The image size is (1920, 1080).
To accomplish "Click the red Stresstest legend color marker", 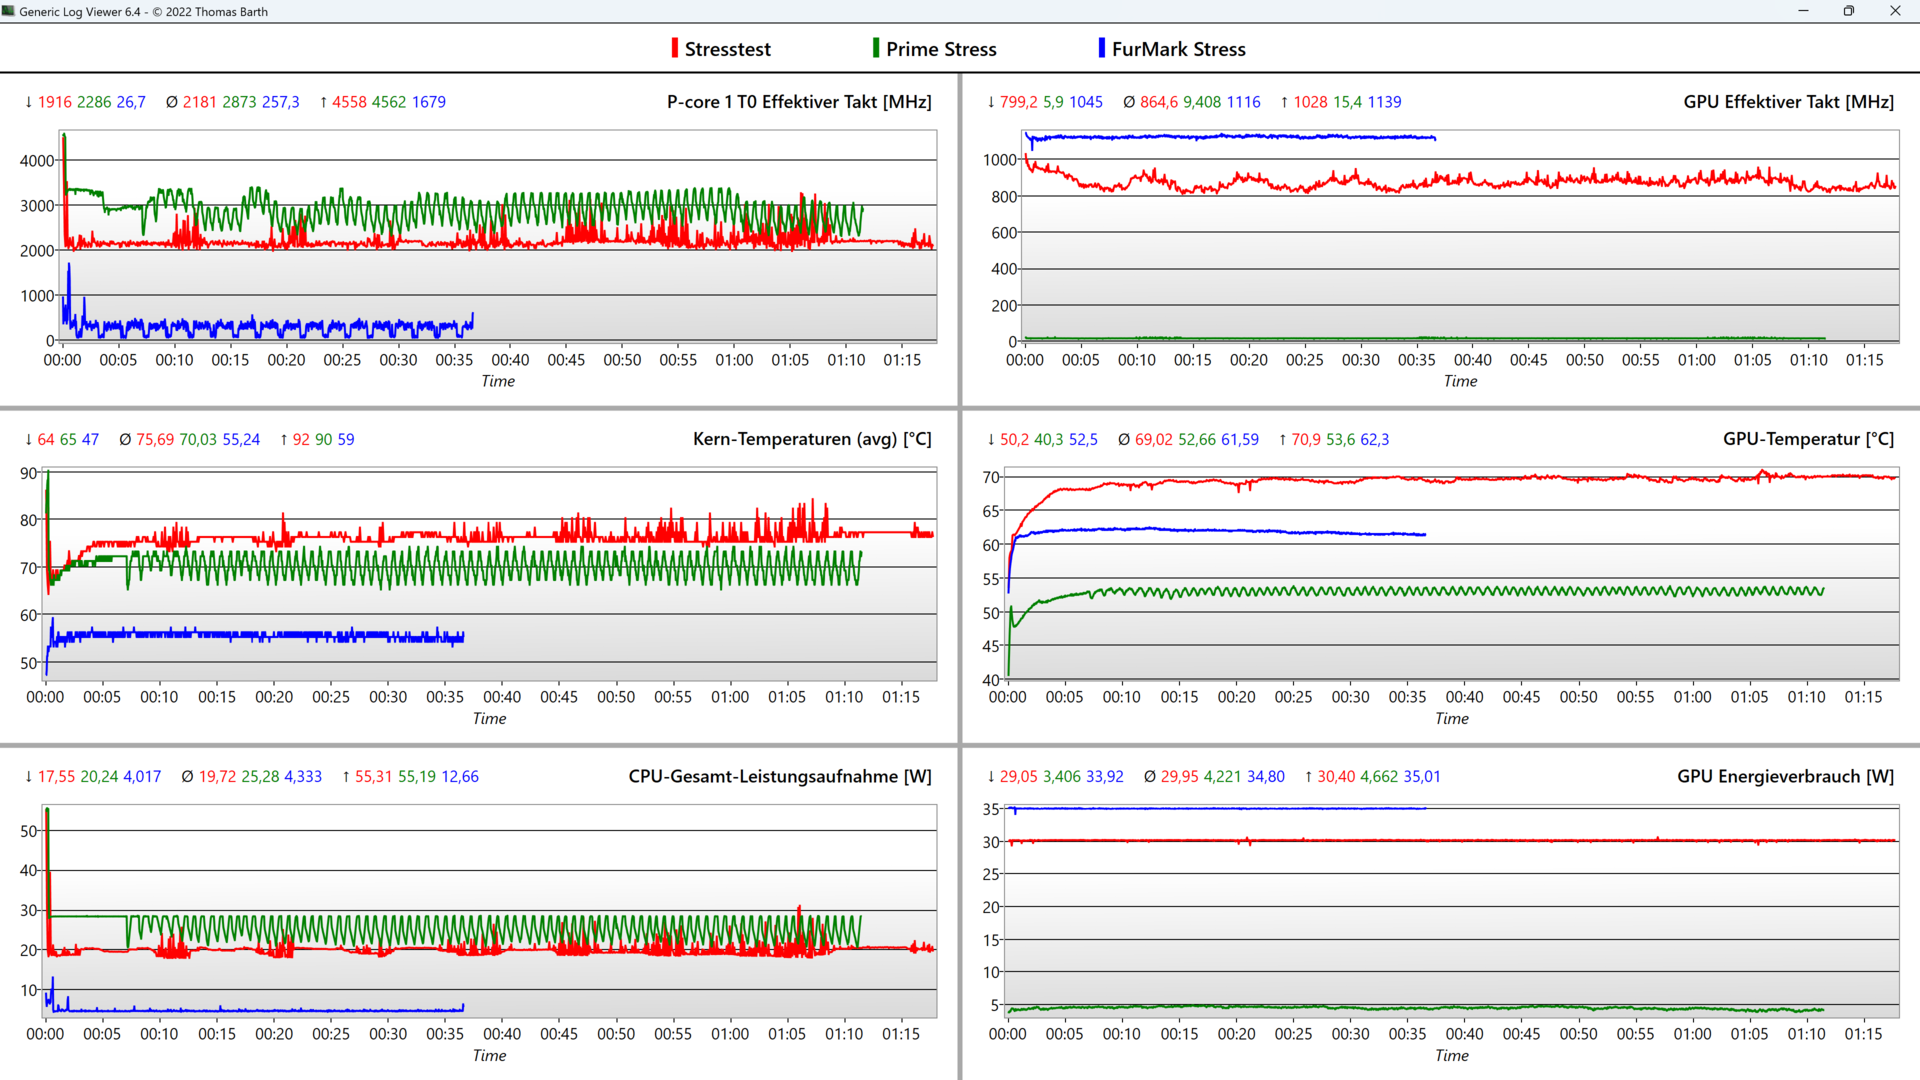I will coord(675,48).
